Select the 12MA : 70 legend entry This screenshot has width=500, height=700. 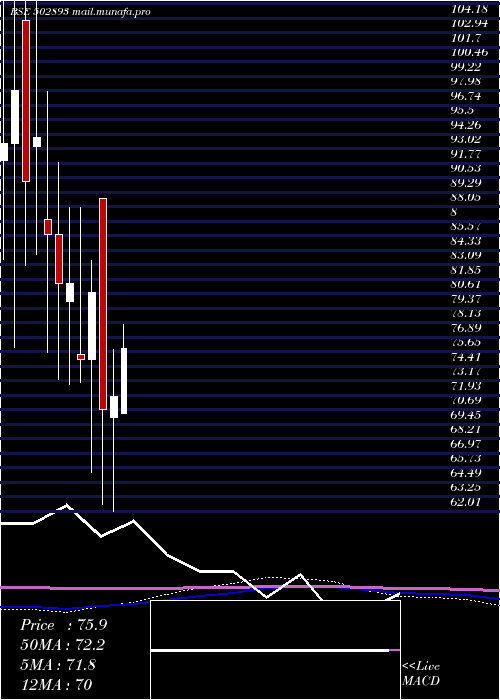coord(56,685)
